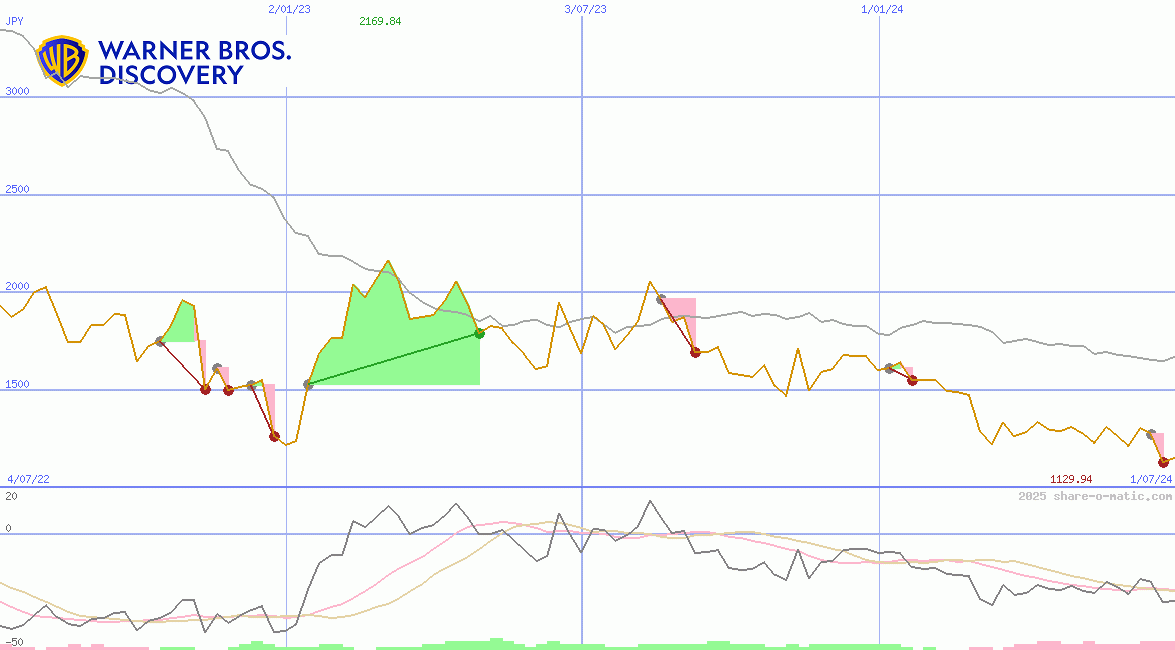
Task: Click the red exit marker at the lowest point before 2/01/23
Action: tap(274, 436)
